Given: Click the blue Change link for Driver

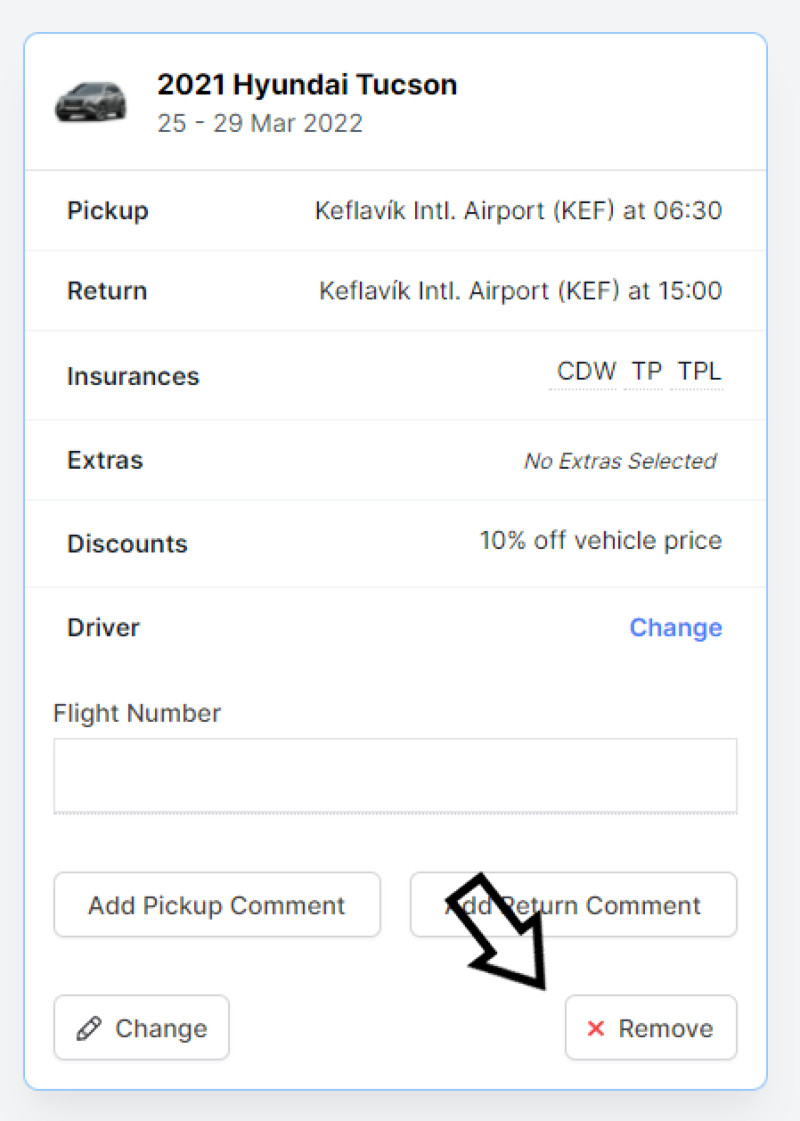Looking at the screenshot, I should (676, 628).
